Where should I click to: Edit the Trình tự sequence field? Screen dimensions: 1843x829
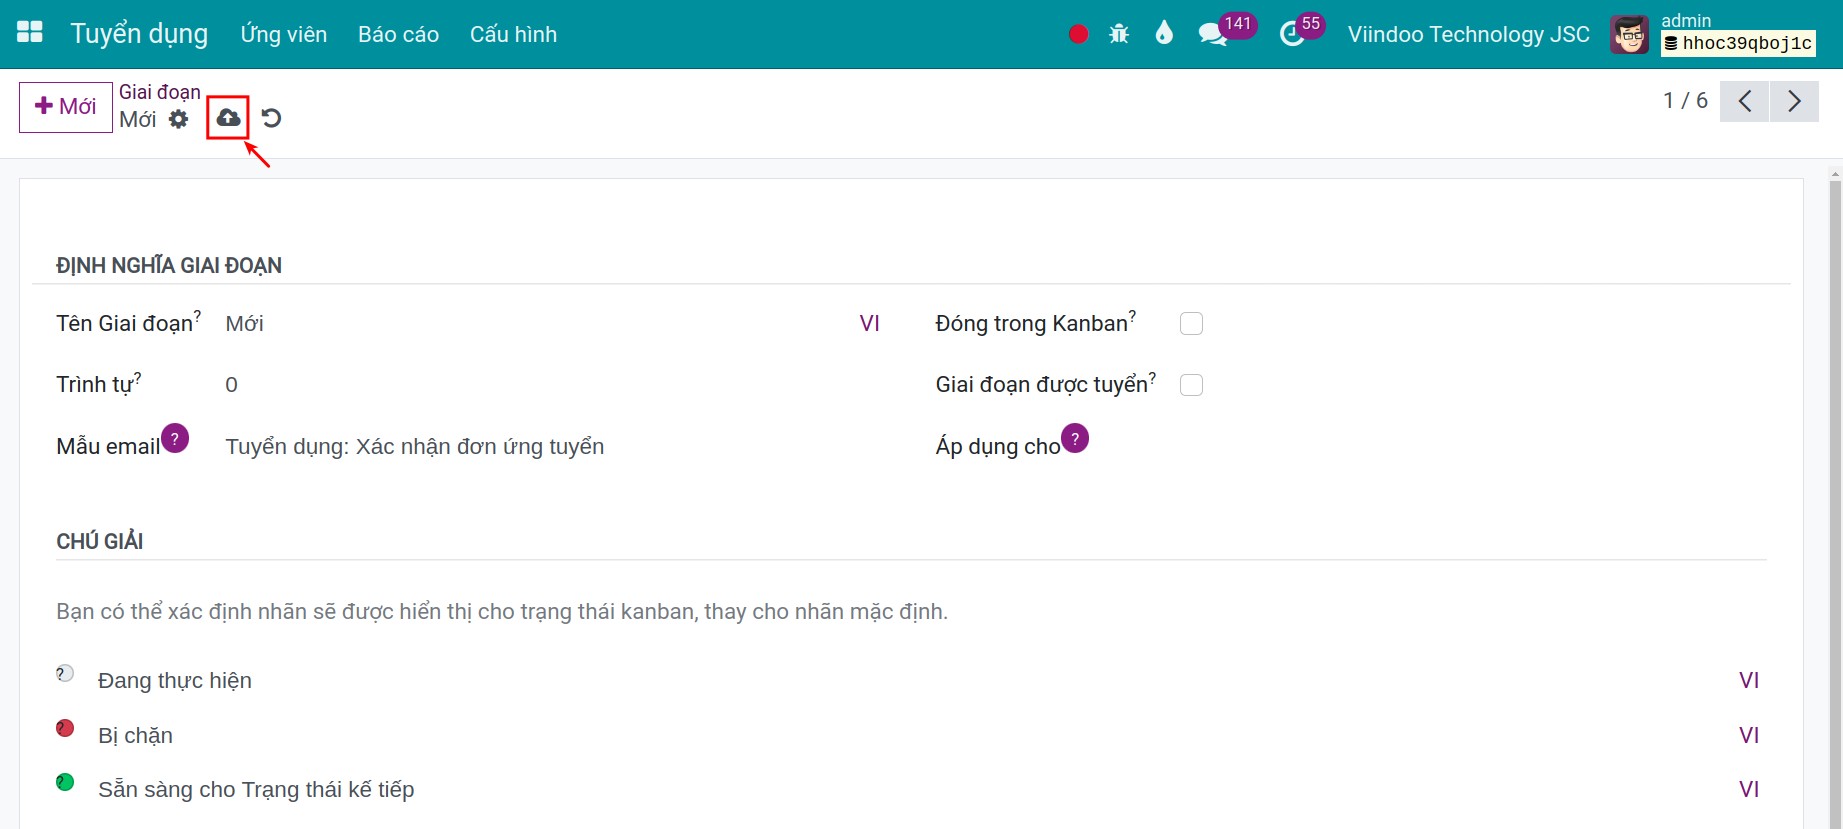[x=553, y=385]
